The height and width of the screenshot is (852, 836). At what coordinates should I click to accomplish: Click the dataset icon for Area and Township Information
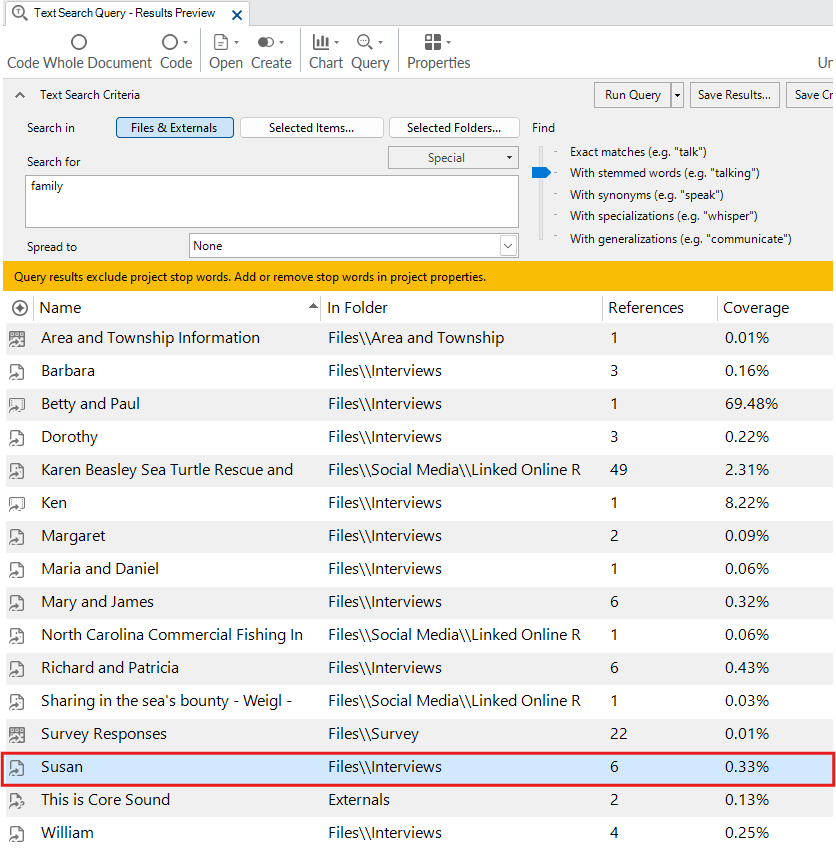coord(17,339)
